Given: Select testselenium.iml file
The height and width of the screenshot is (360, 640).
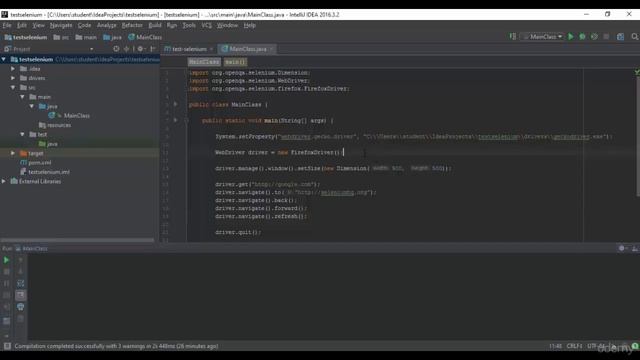Looking at the screenshot, I should click(x=45, y=172).
